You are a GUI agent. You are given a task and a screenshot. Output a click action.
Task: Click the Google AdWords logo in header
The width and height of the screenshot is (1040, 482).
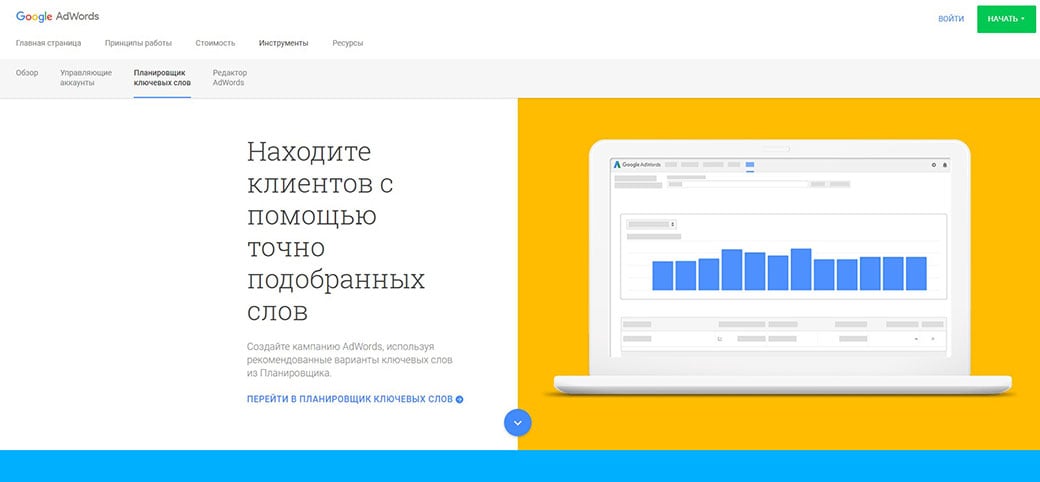[x=57, y=17]
